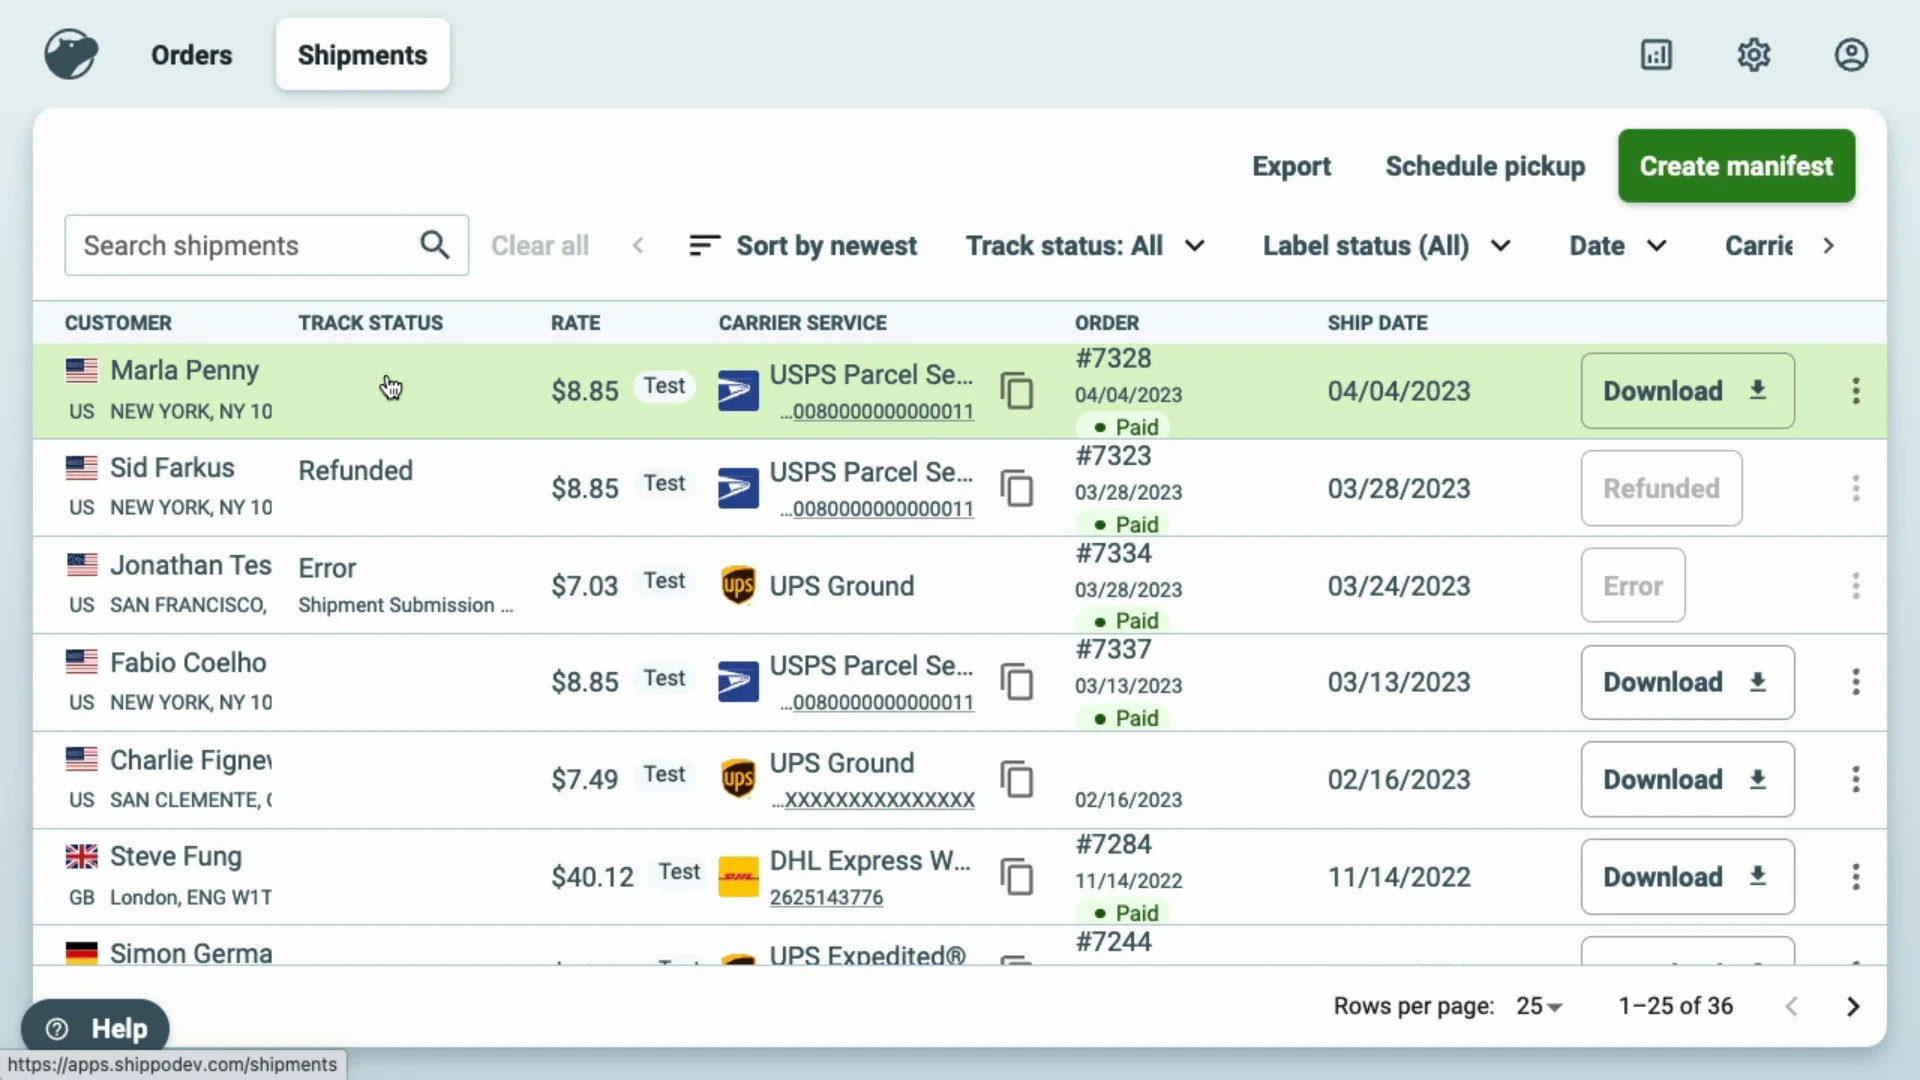Image resolution: width=1920 pixels, height=1080 pixels.
Task: Expand the Date filter
Action: click(1618, 245)
